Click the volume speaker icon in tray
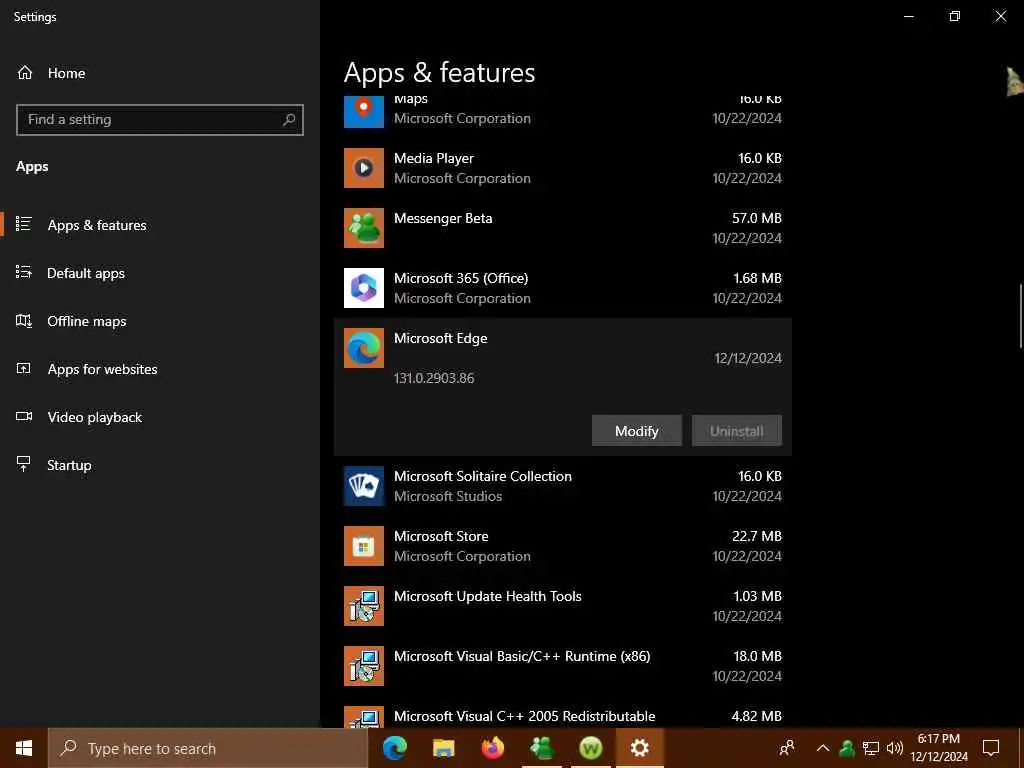This screenshot has height=768, width=1024. point(895,748)
